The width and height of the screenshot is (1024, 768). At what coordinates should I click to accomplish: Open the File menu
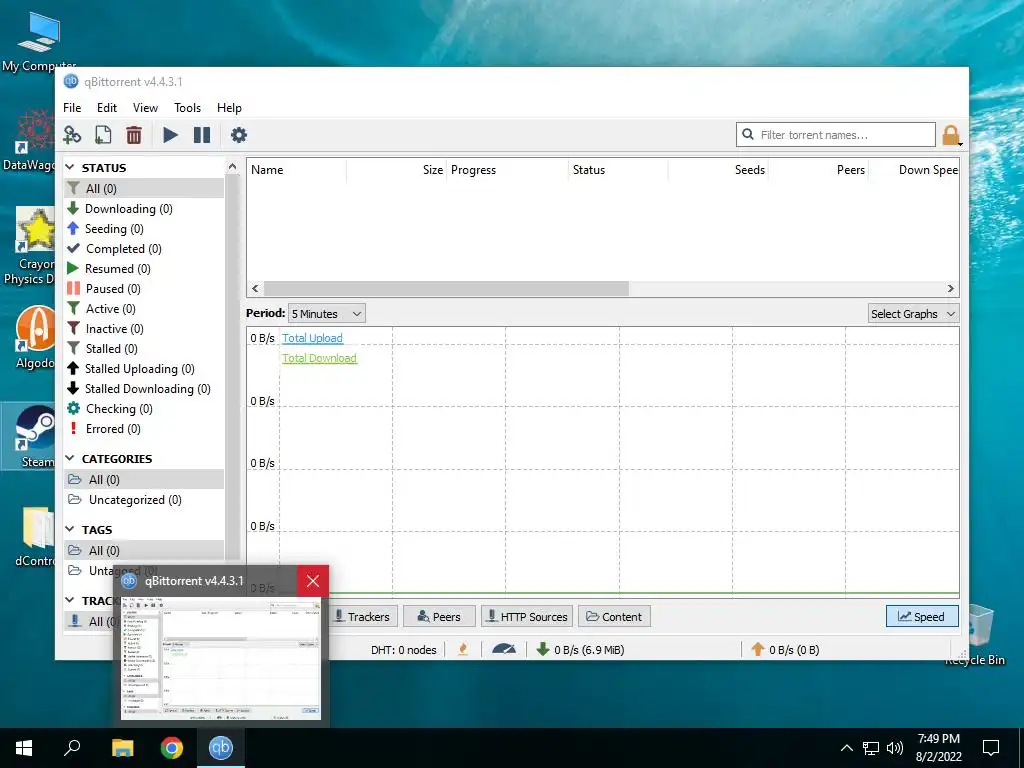72,108
